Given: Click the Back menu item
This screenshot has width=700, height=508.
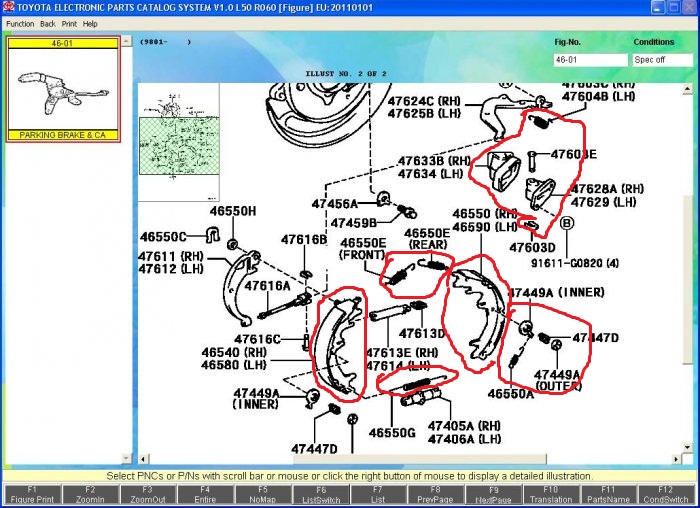Looking at the screenshot, I should [47, 23].
